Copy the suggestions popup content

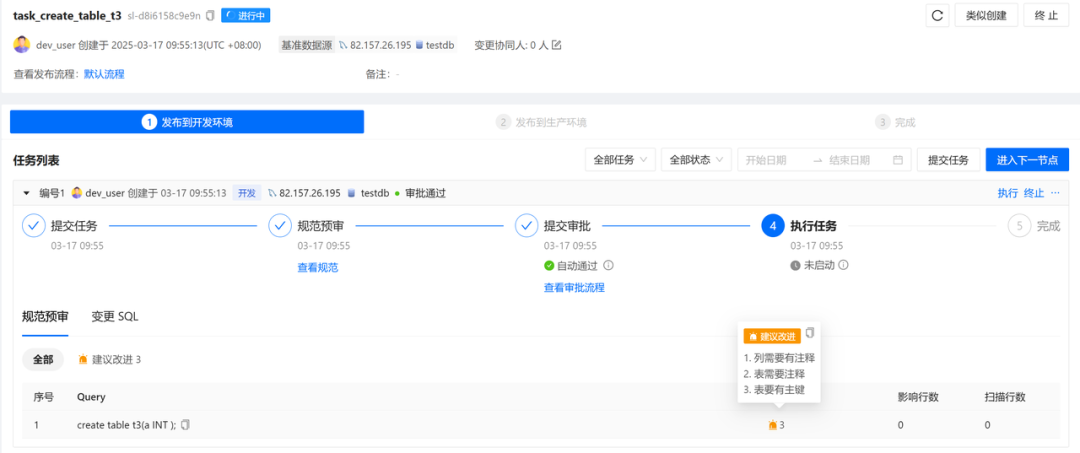pos(810,333)
